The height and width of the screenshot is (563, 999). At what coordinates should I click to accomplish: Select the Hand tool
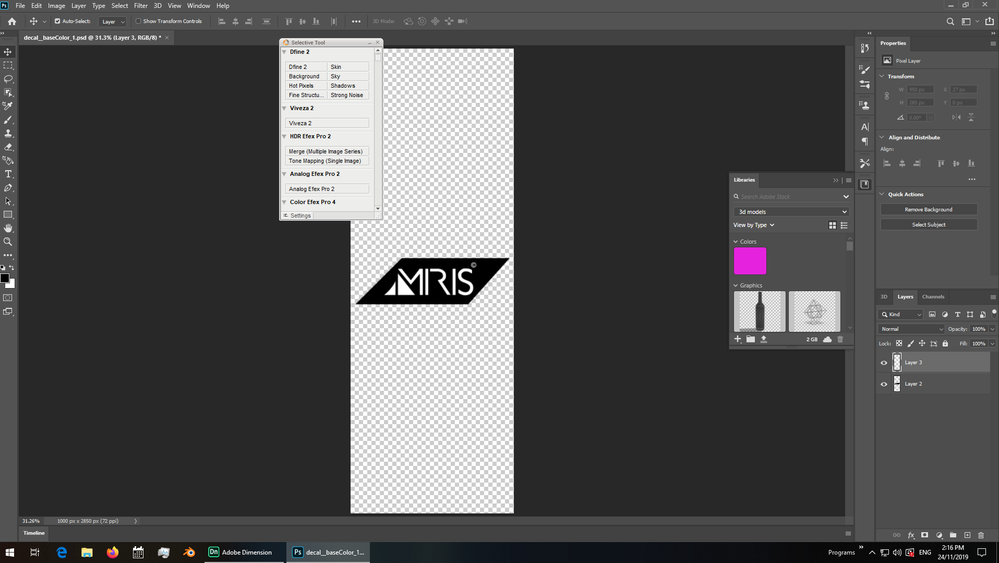[8, 228]
